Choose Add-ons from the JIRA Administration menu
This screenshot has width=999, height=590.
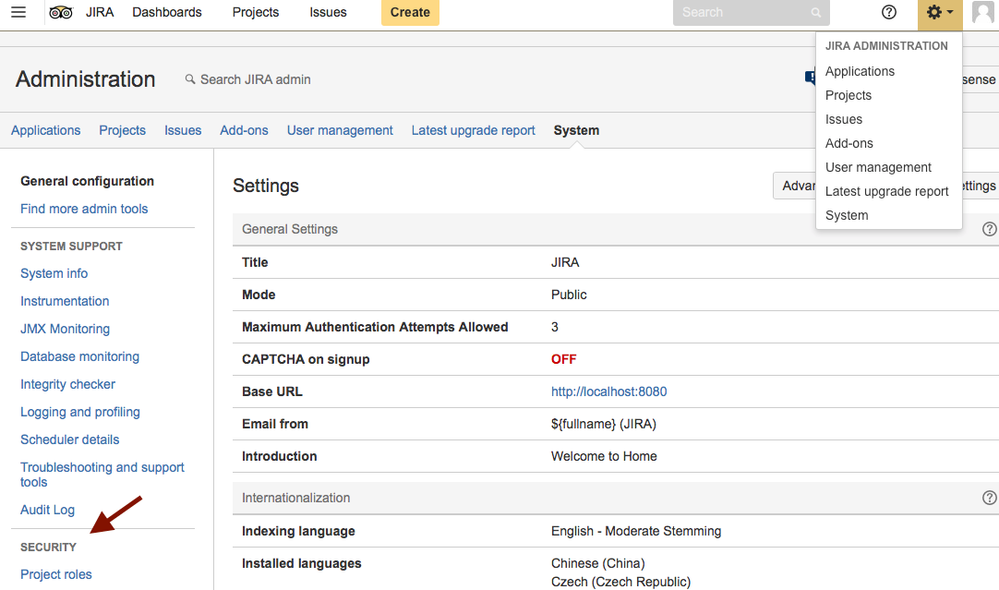[849, 143]
